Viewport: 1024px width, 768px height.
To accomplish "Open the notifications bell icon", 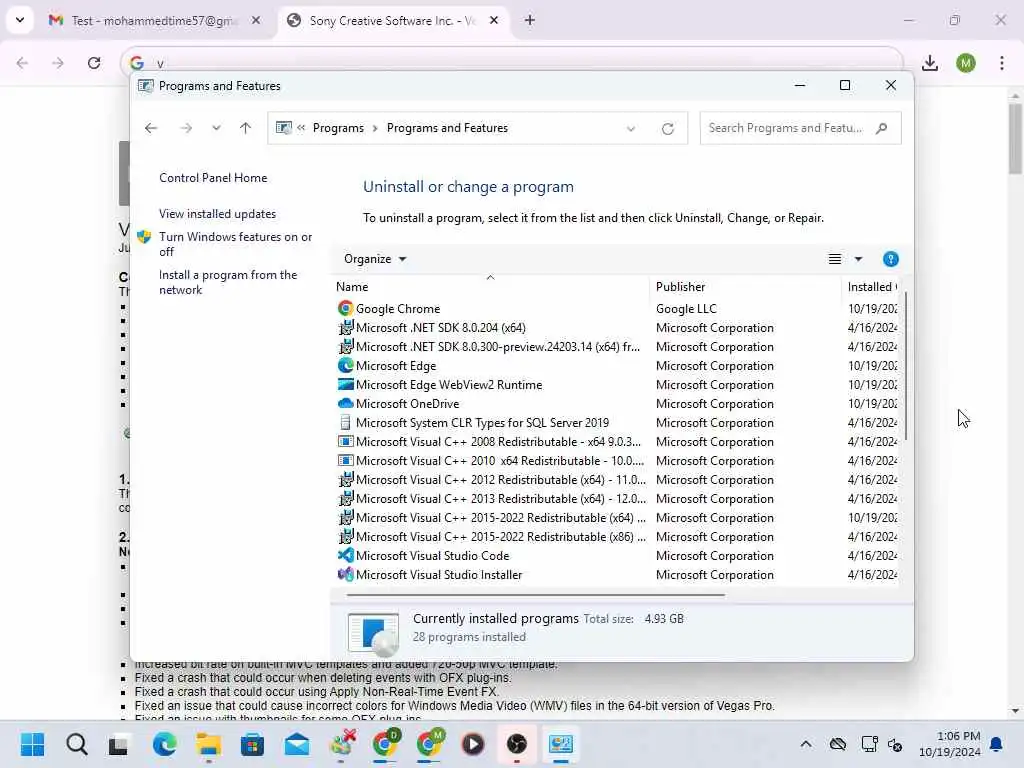I will point(997,744).
